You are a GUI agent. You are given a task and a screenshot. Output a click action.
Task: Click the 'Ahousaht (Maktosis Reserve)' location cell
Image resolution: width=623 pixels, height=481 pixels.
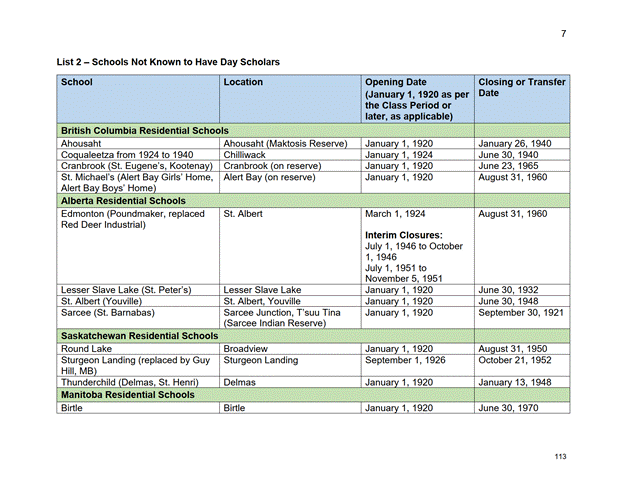tap(285, 144)
